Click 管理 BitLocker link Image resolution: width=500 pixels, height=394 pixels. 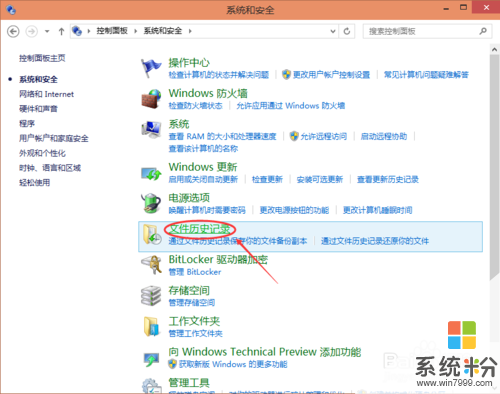[x=195, y=272]
